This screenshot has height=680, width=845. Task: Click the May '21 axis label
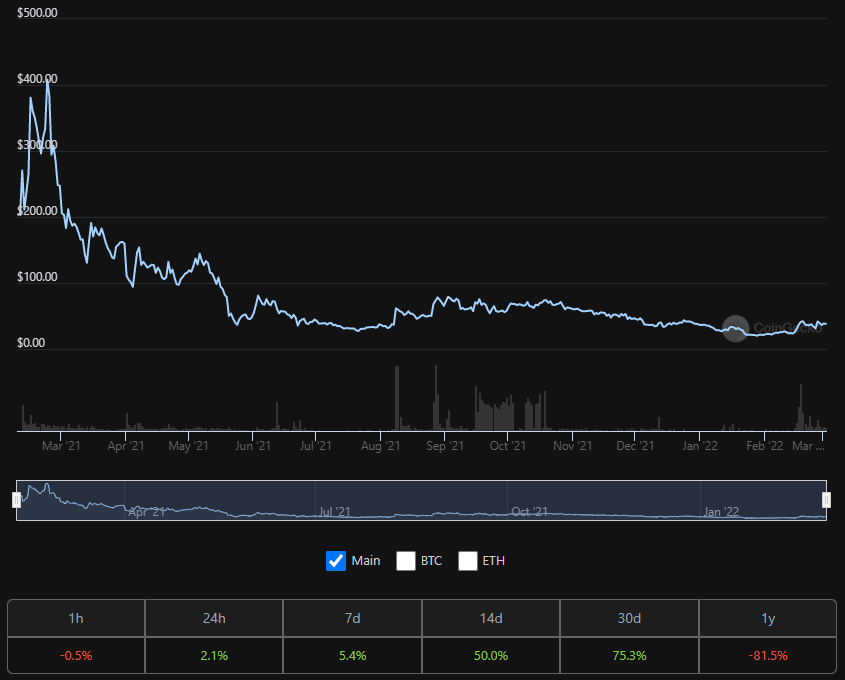coord(188,446)
